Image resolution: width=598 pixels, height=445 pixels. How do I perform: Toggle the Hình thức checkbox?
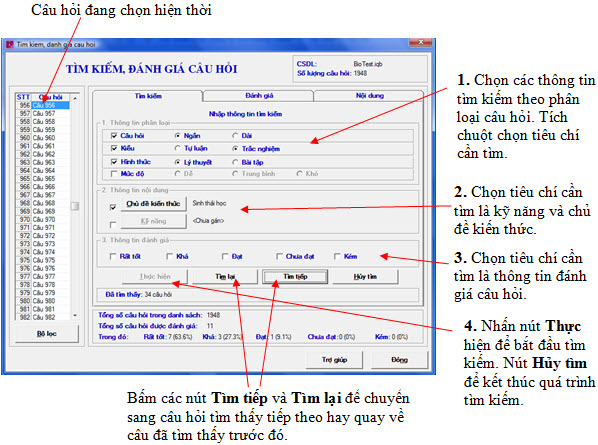pyautogui.click(x=114, y=162)
